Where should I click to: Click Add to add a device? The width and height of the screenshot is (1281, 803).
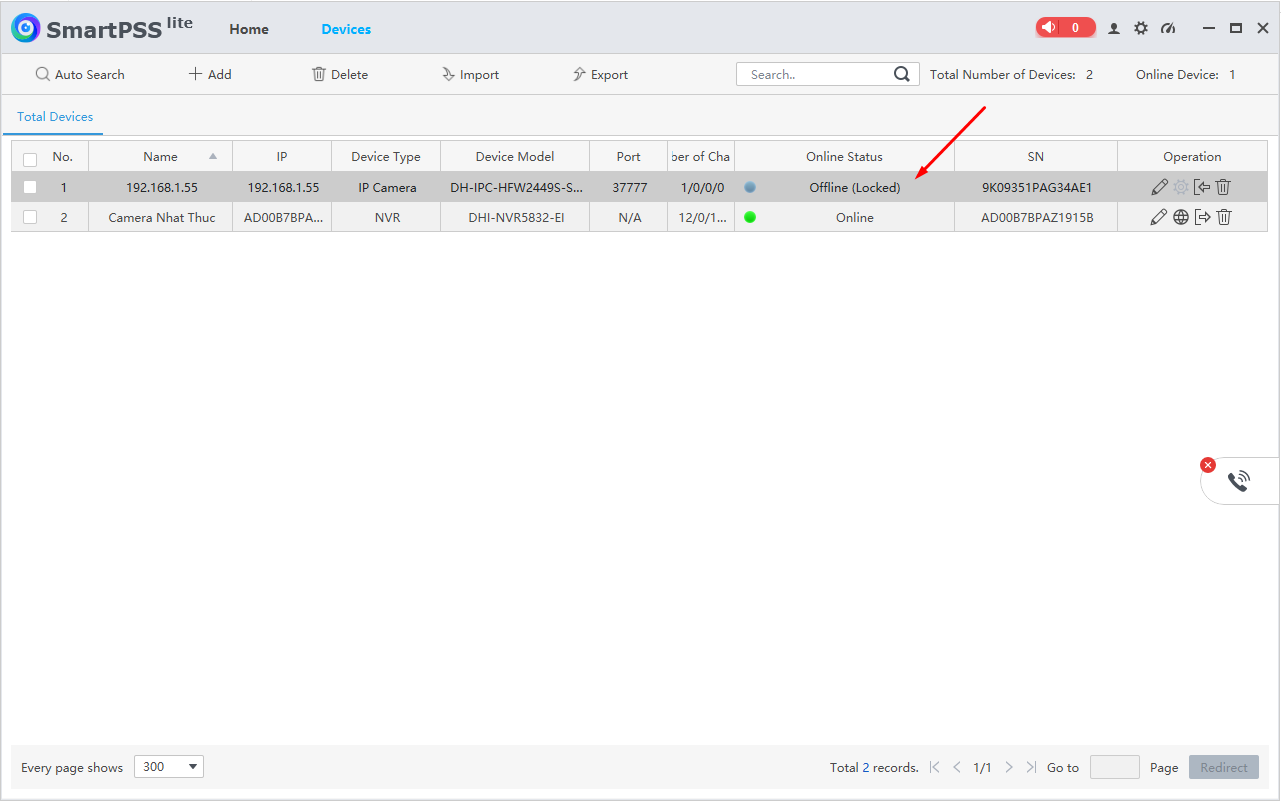click(x=210, y=74)
